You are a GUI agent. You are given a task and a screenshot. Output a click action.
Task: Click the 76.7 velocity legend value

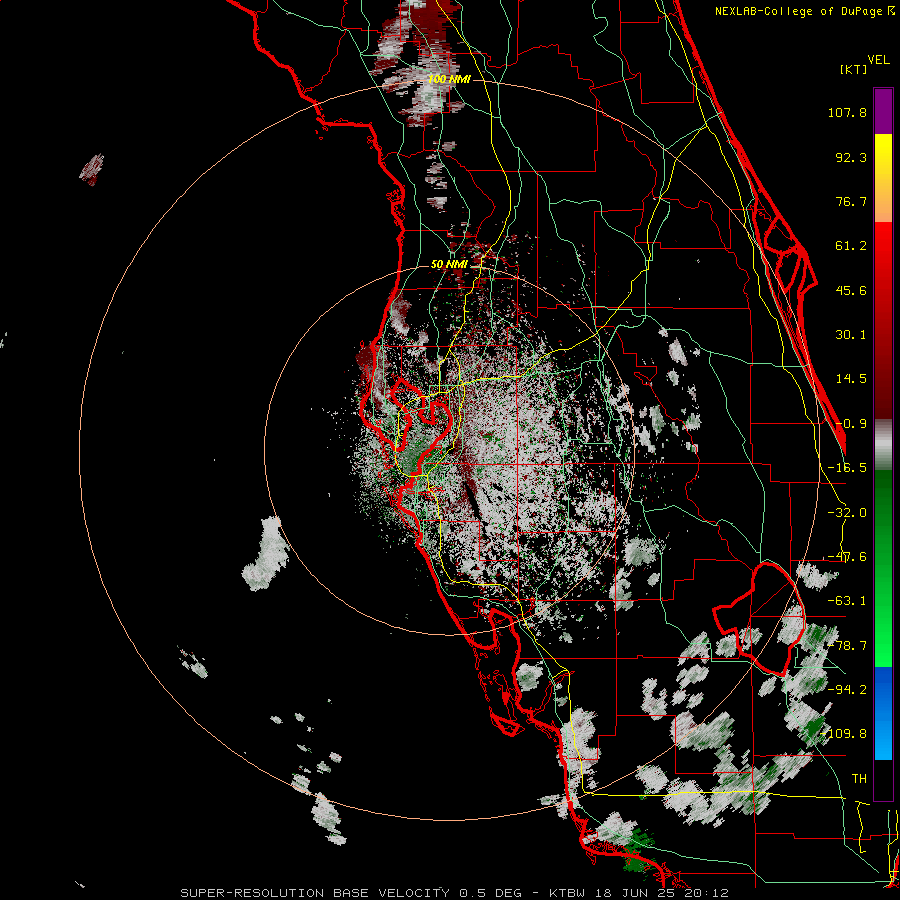click(851, 201)
